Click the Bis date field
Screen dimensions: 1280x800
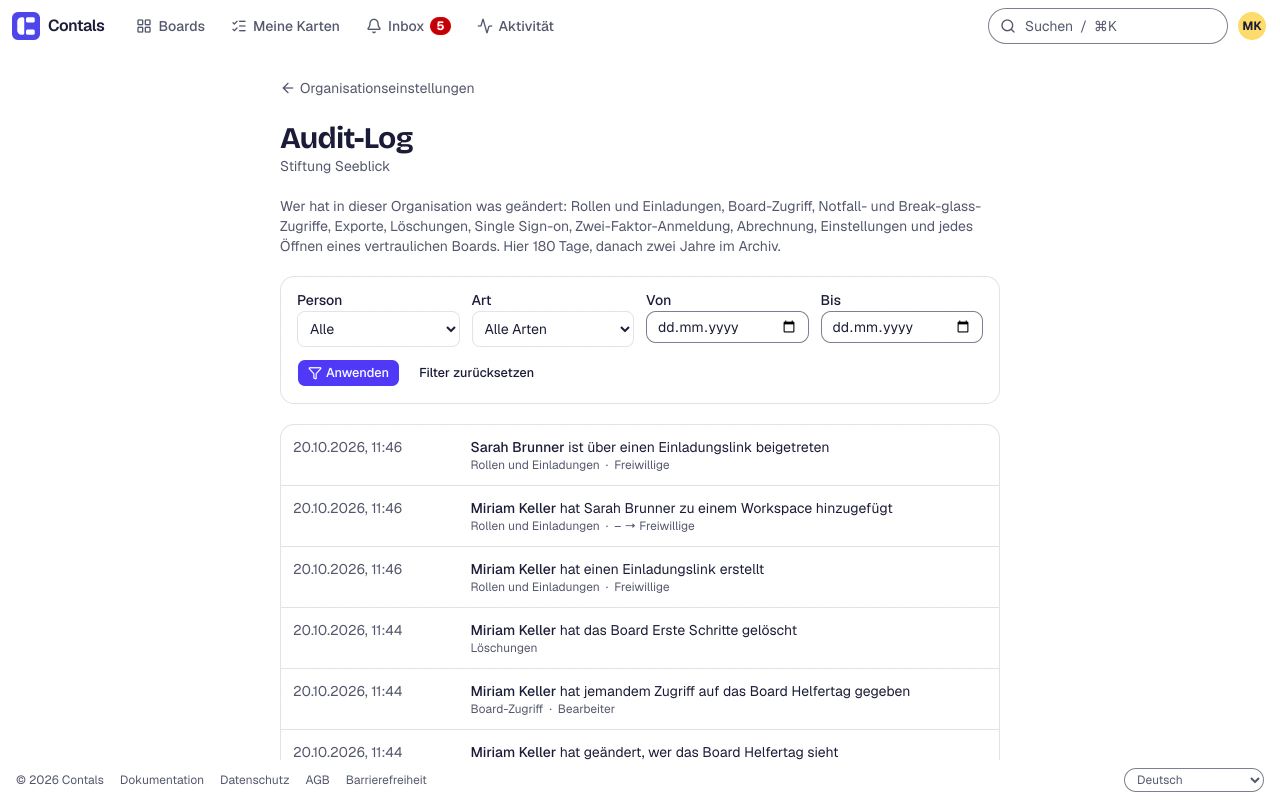902,327
